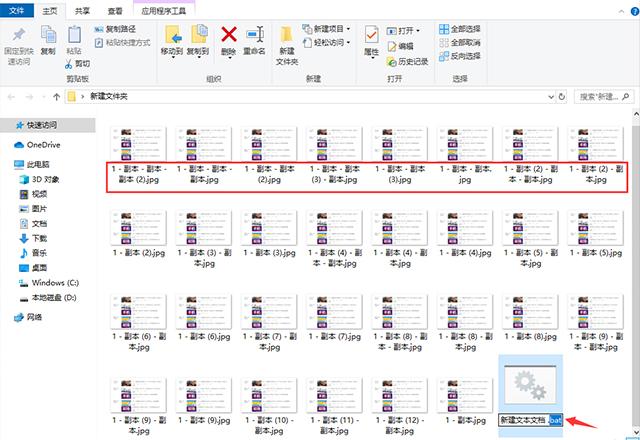
Task: Click the Paste (粘贴) ribbon icon
Action: [x=74, y=35]
